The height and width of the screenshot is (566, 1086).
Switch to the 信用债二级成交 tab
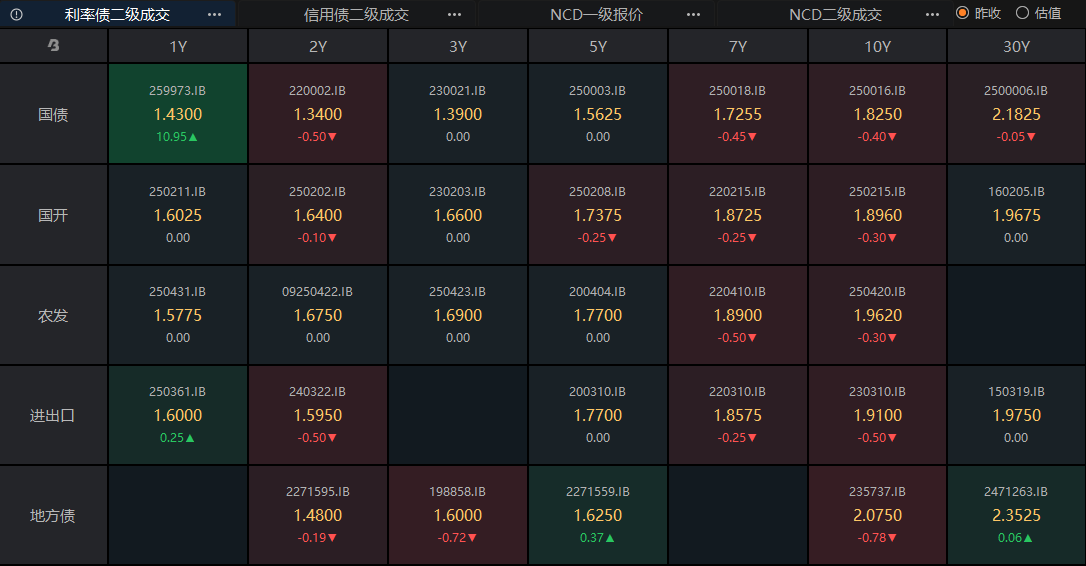pyautogui.click(x=356, y=15)
